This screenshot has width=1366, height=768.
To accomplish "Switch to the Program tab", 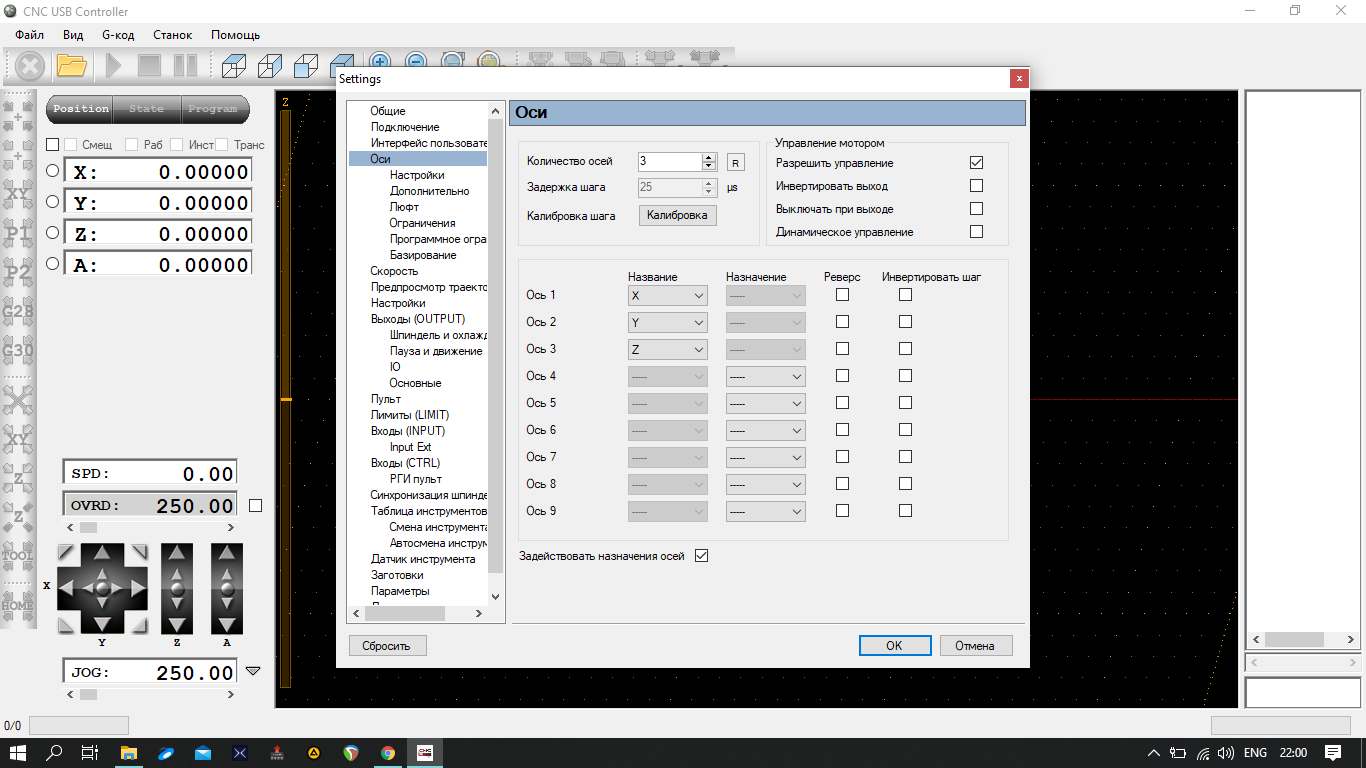I will click(213, 109).
